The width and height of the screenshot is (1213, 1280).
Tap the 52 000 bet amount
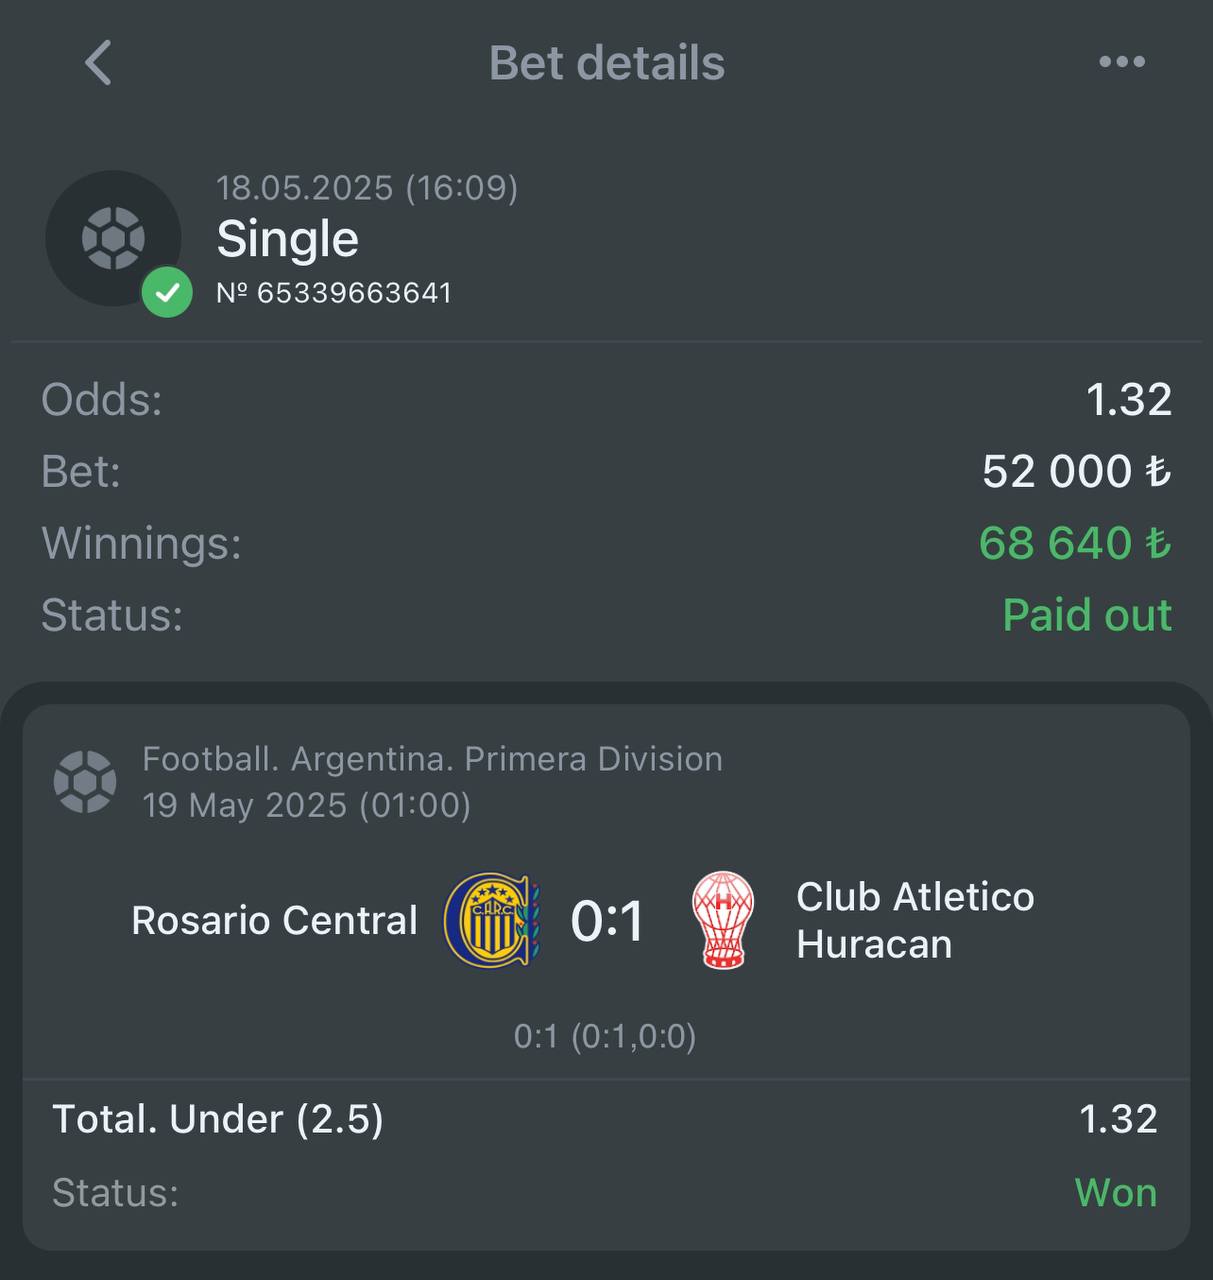1077,471
